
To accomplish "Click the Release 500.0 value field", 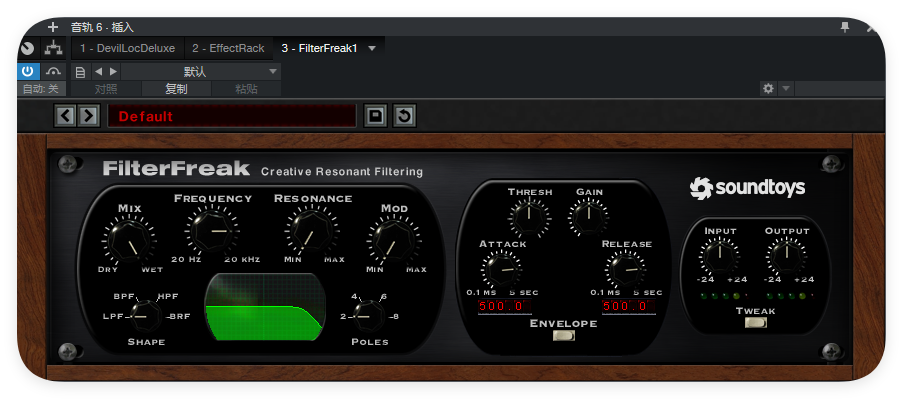I will (x=629, y=306).
